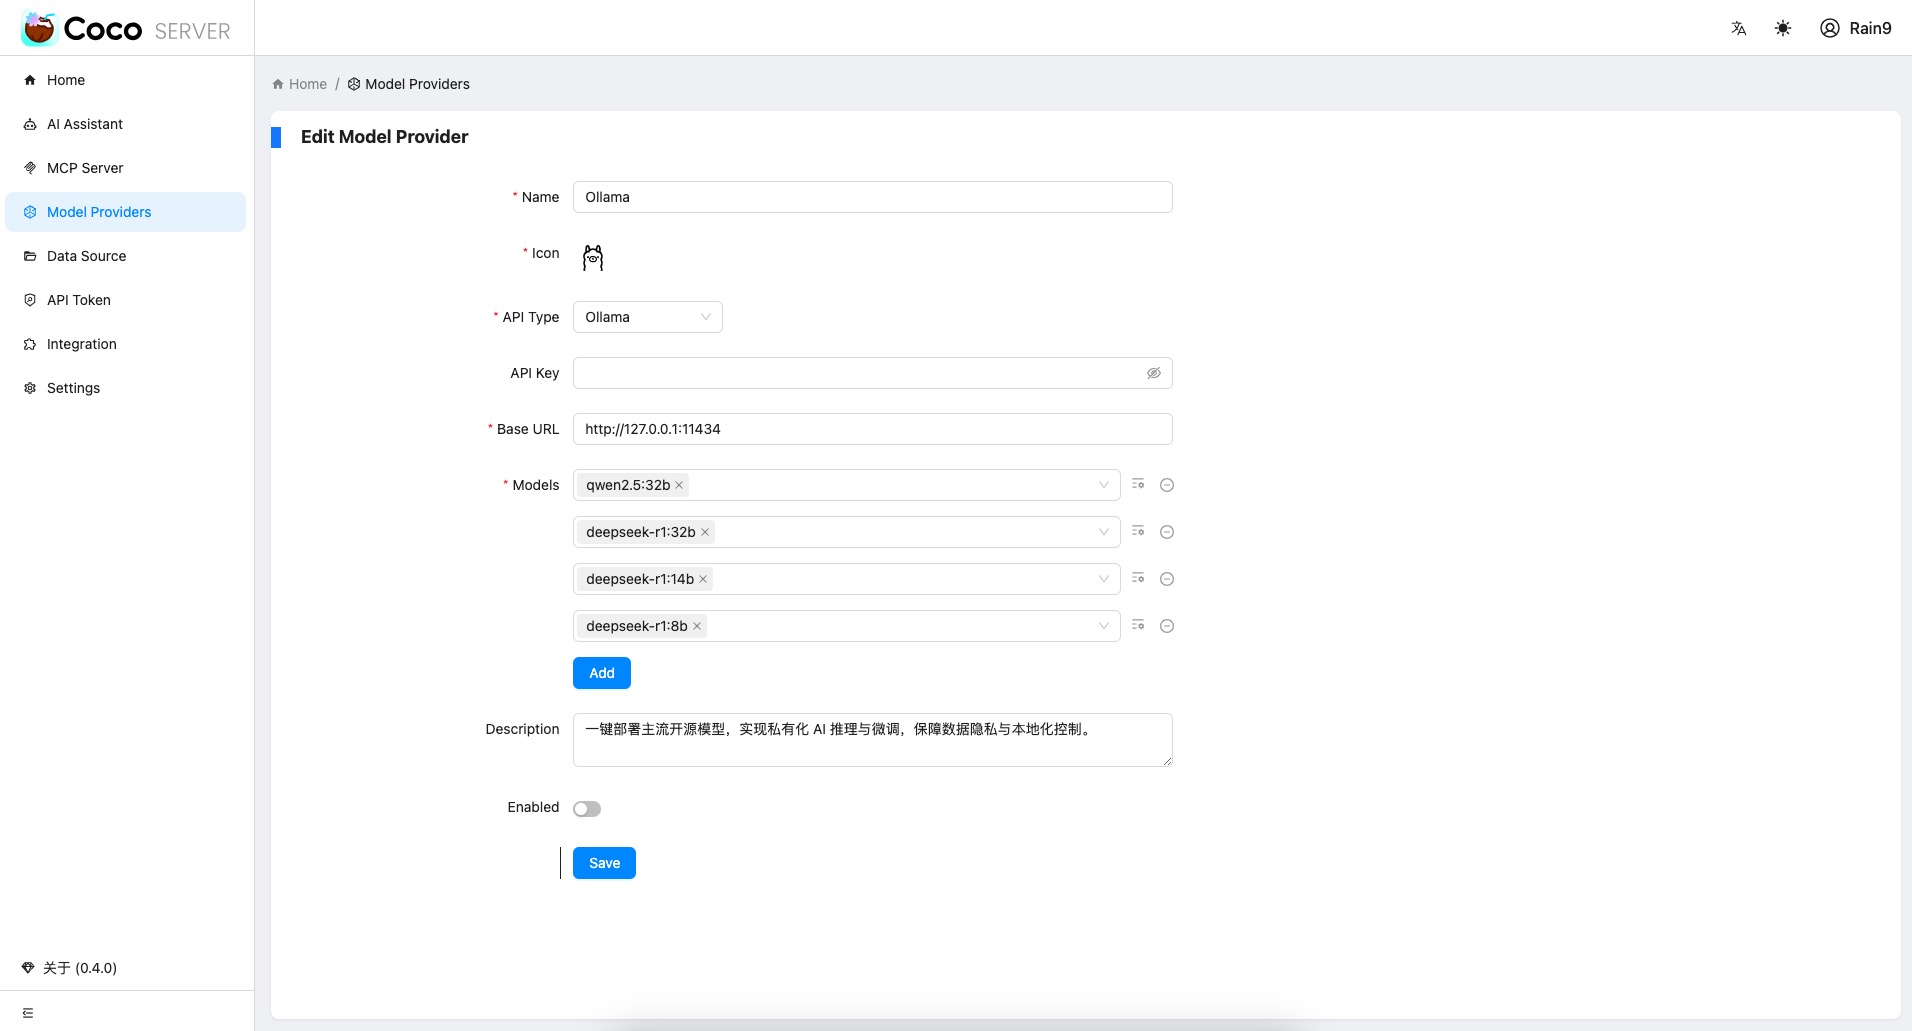Click the breadcrumb Home icon

[278, 84]
